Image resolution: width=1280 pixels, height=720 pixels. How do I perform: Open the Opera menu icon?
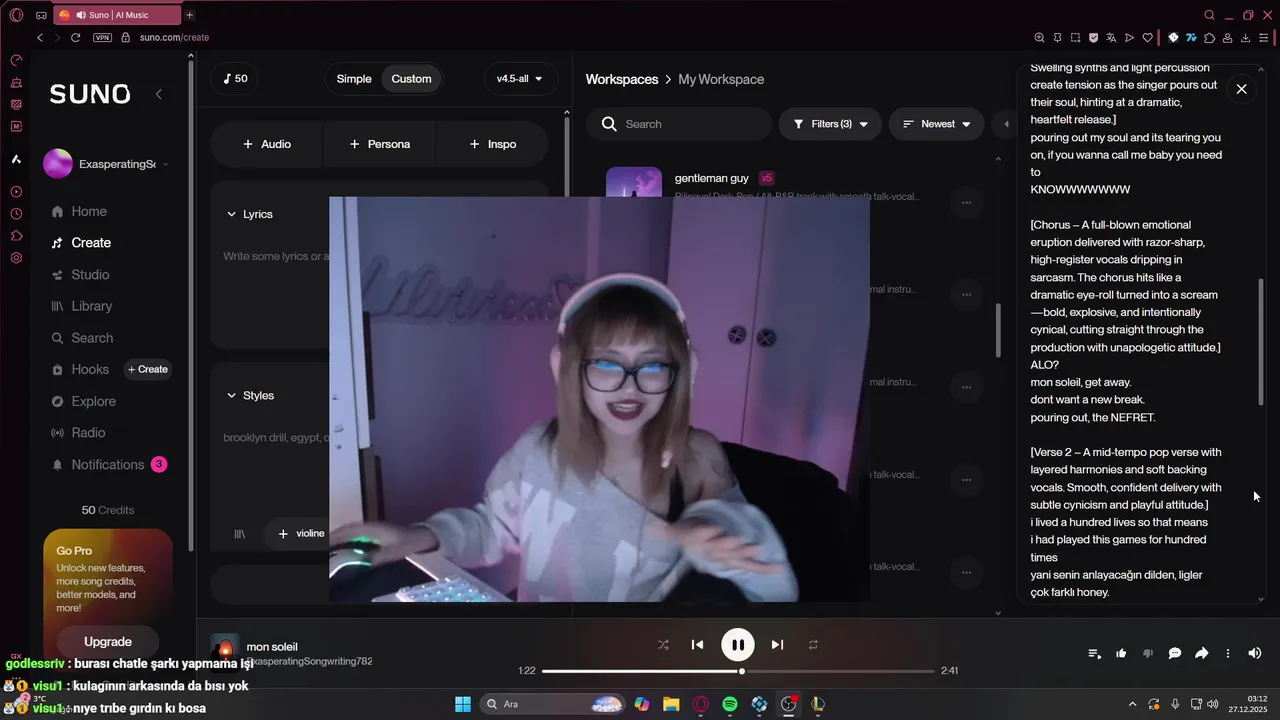[x=16, y=15]
